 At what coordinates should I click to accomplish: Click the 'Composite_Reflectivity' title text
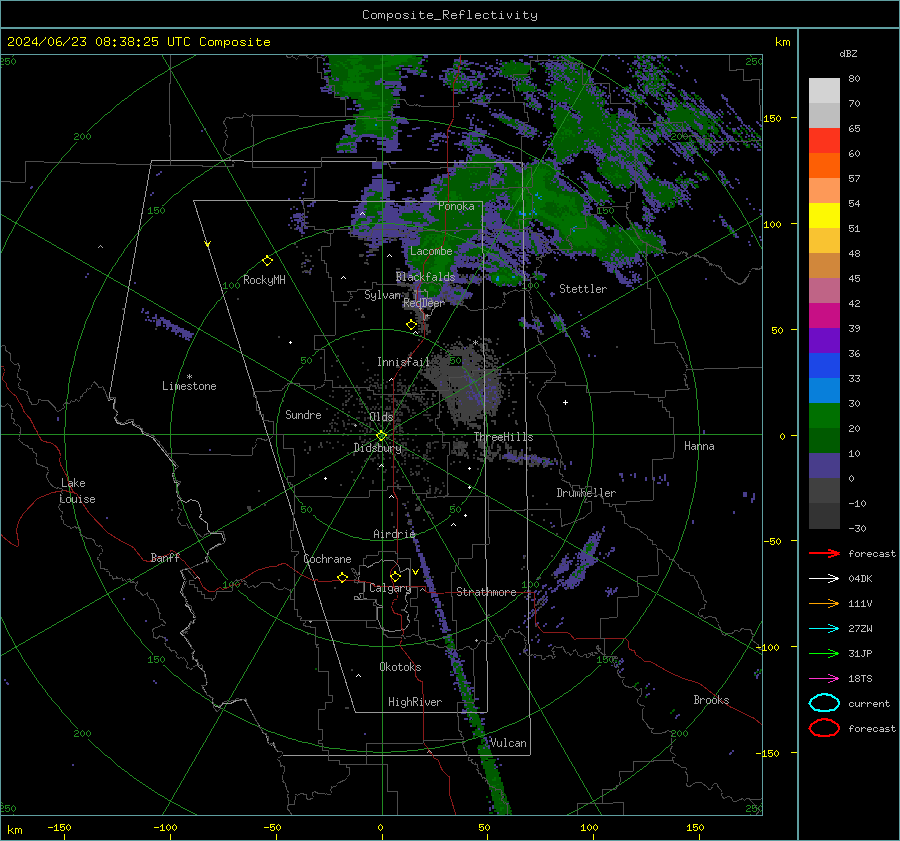(449, 15)
